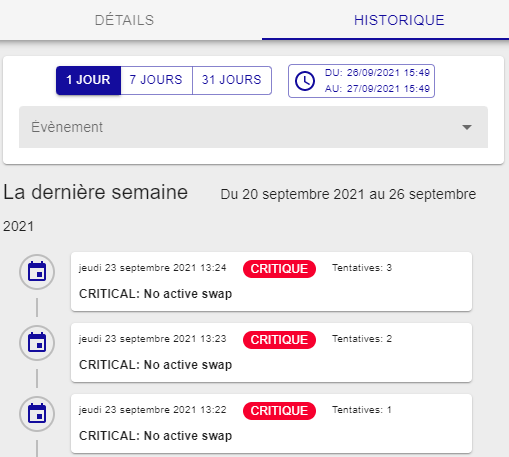Switch to the DÉTAILS tab

(x=124, y=20)
